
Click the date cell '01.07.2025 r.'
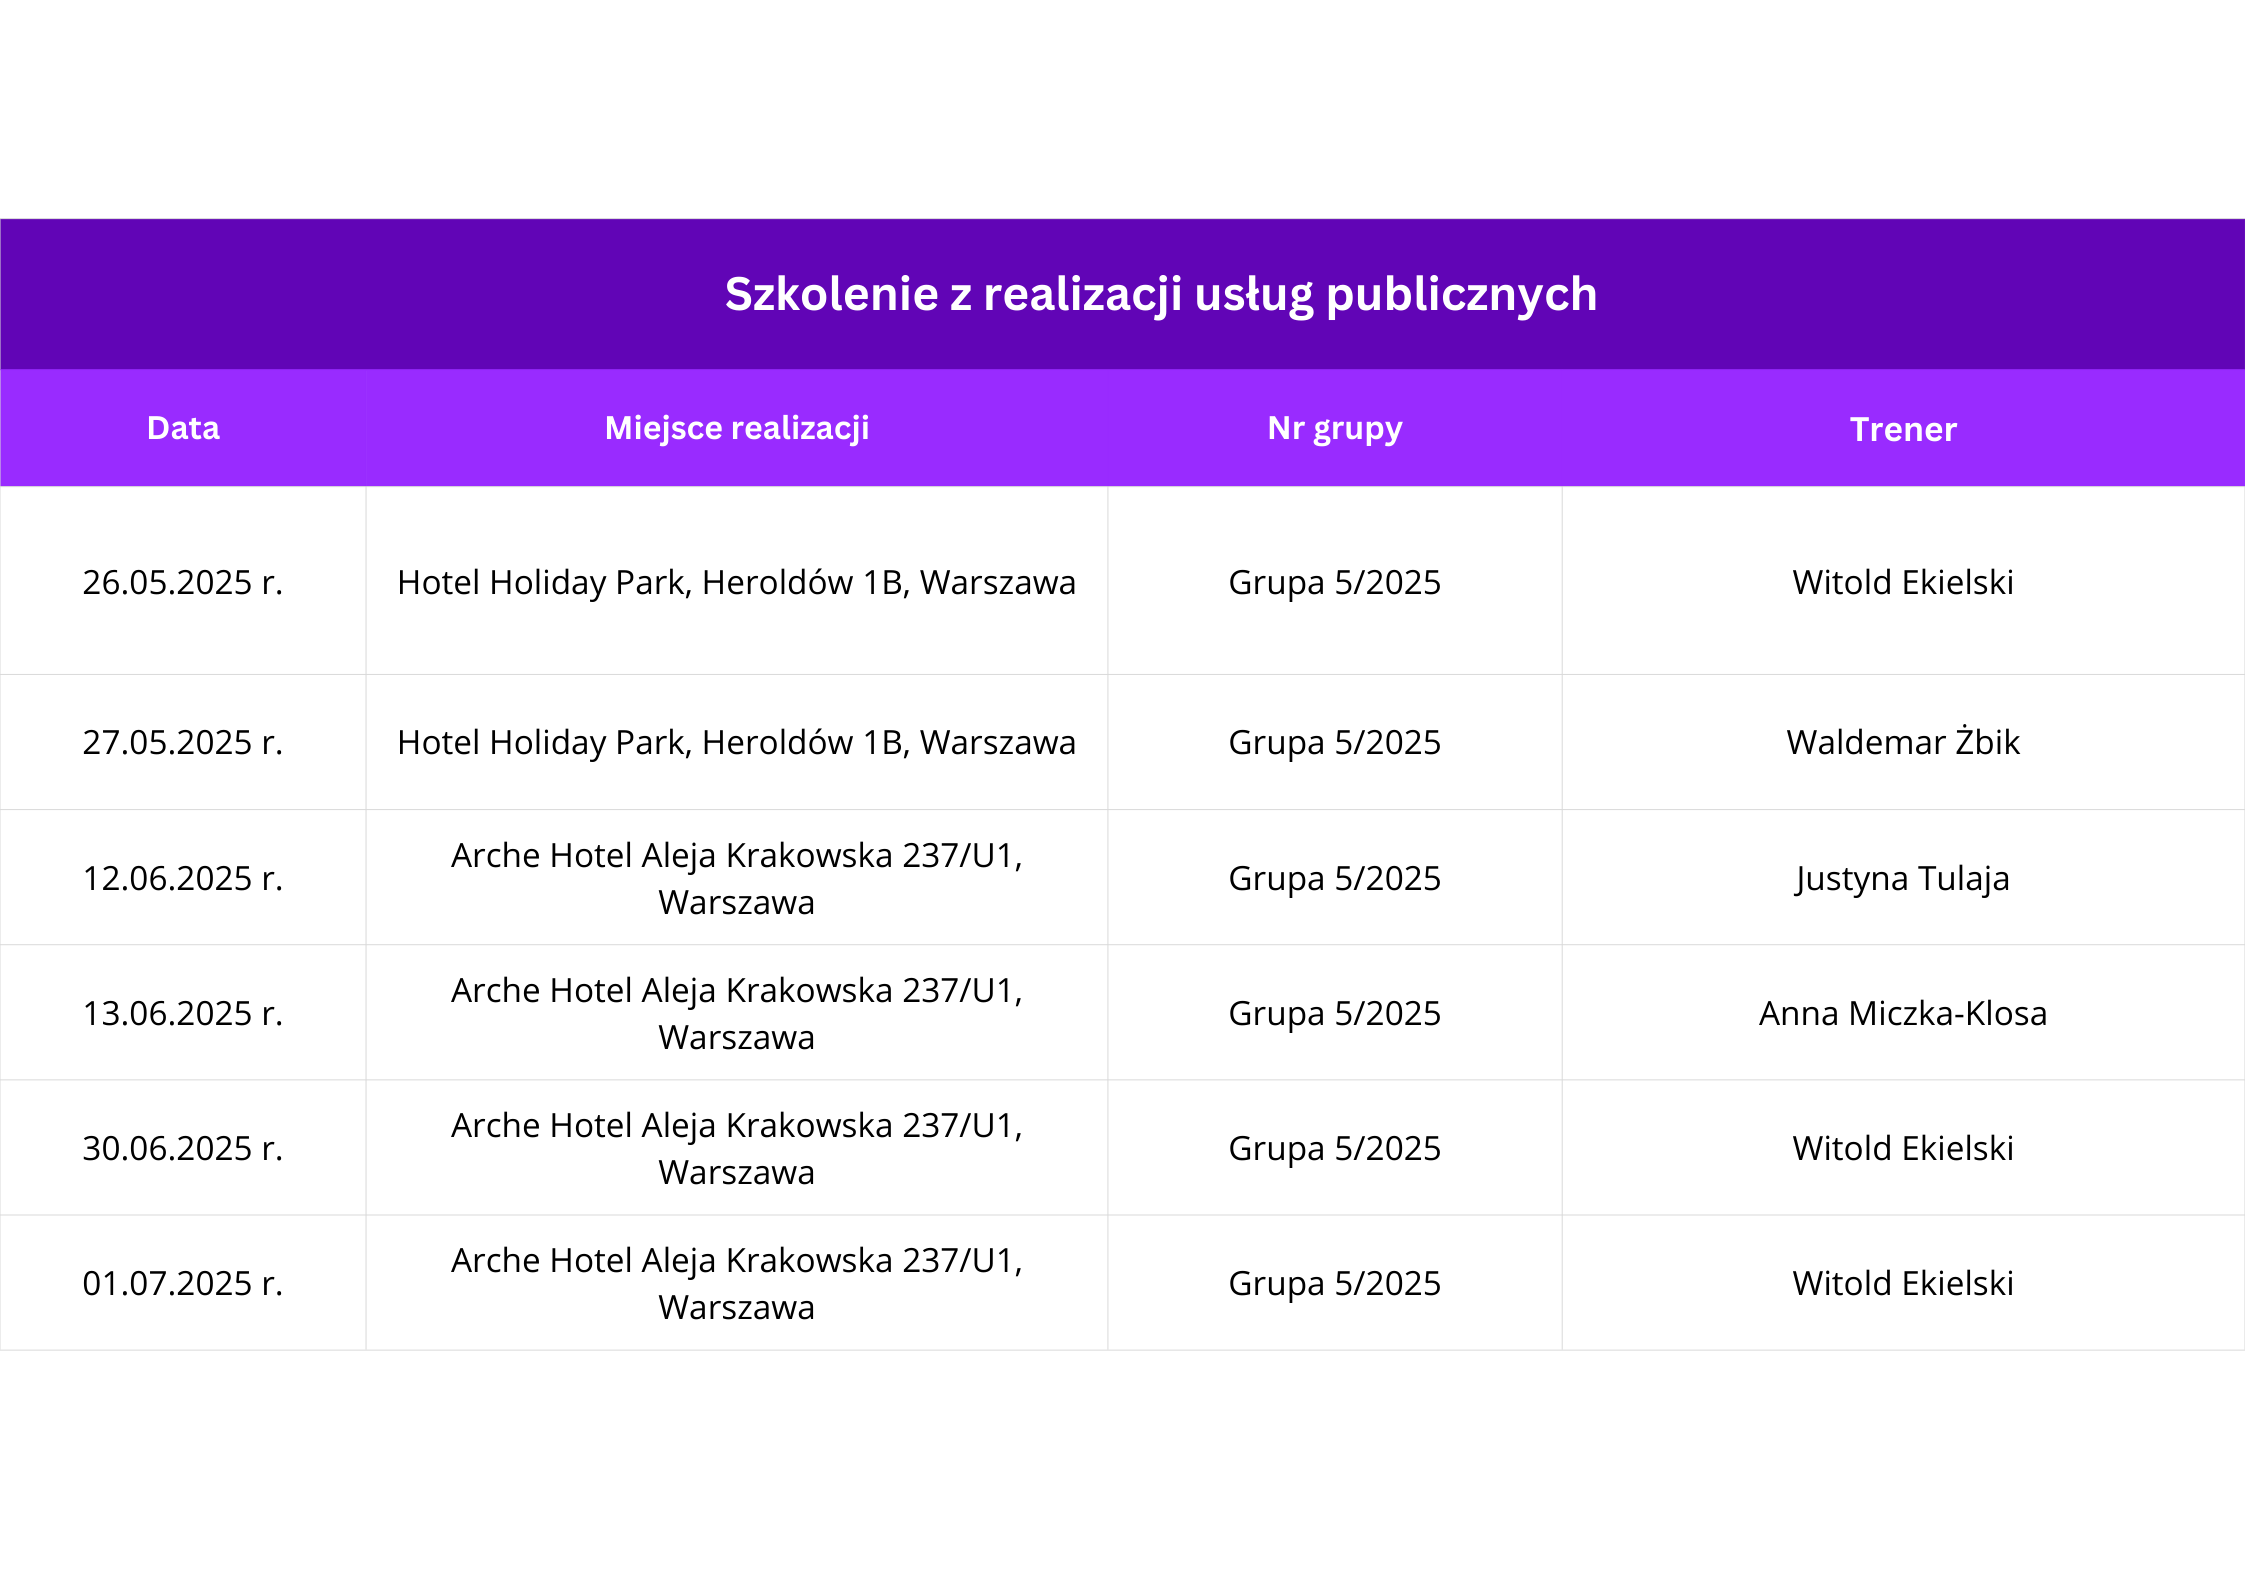click(x=183, y=1283)
